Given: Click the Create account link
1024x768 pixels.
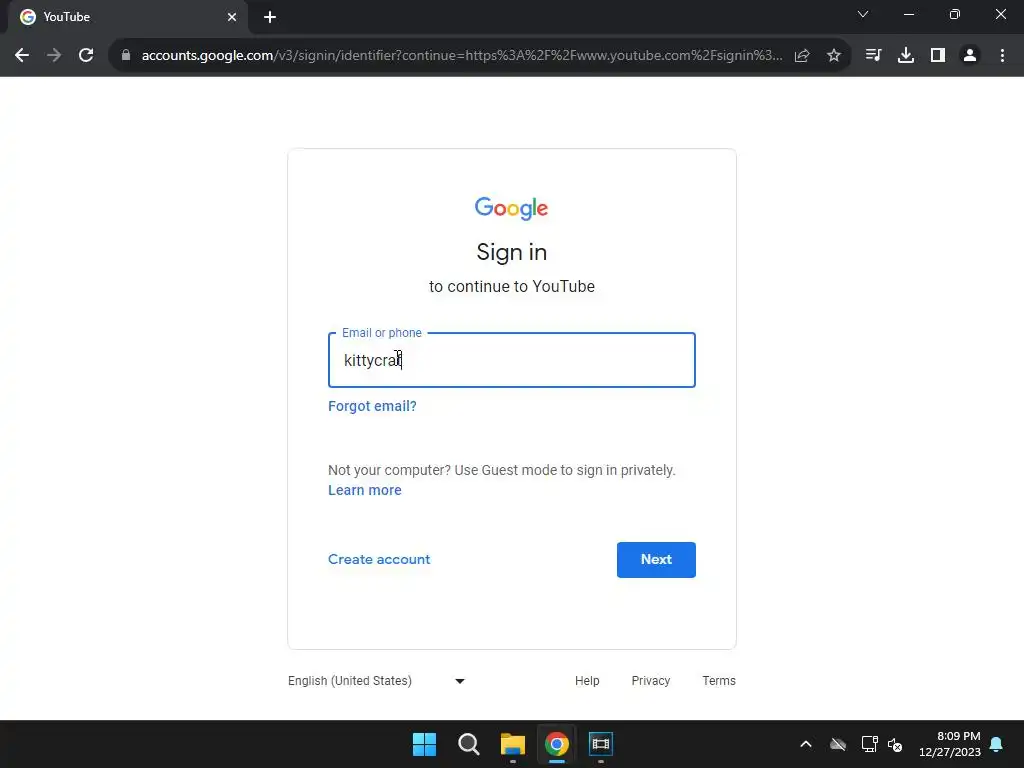Looking at the screenshot, I should [x=379, y=560].
